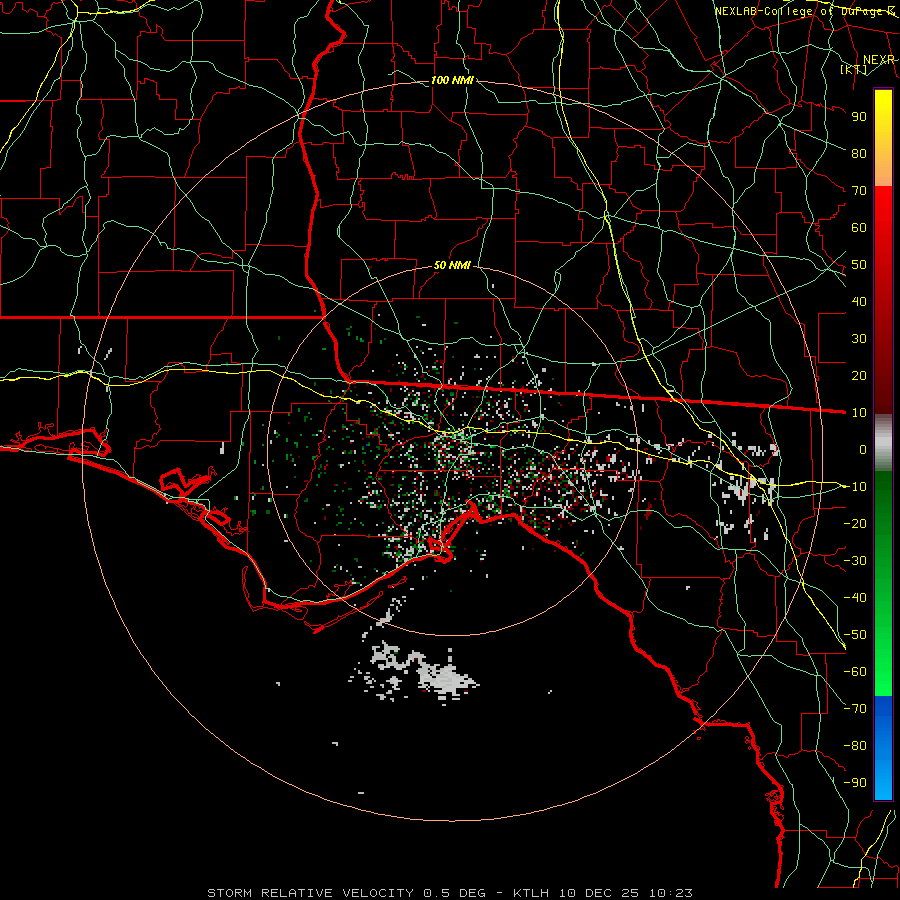Click the NEXR label above the scale
Image resolution: width=900 pixels, height=900 pixels.
click(x=879, y=60)
